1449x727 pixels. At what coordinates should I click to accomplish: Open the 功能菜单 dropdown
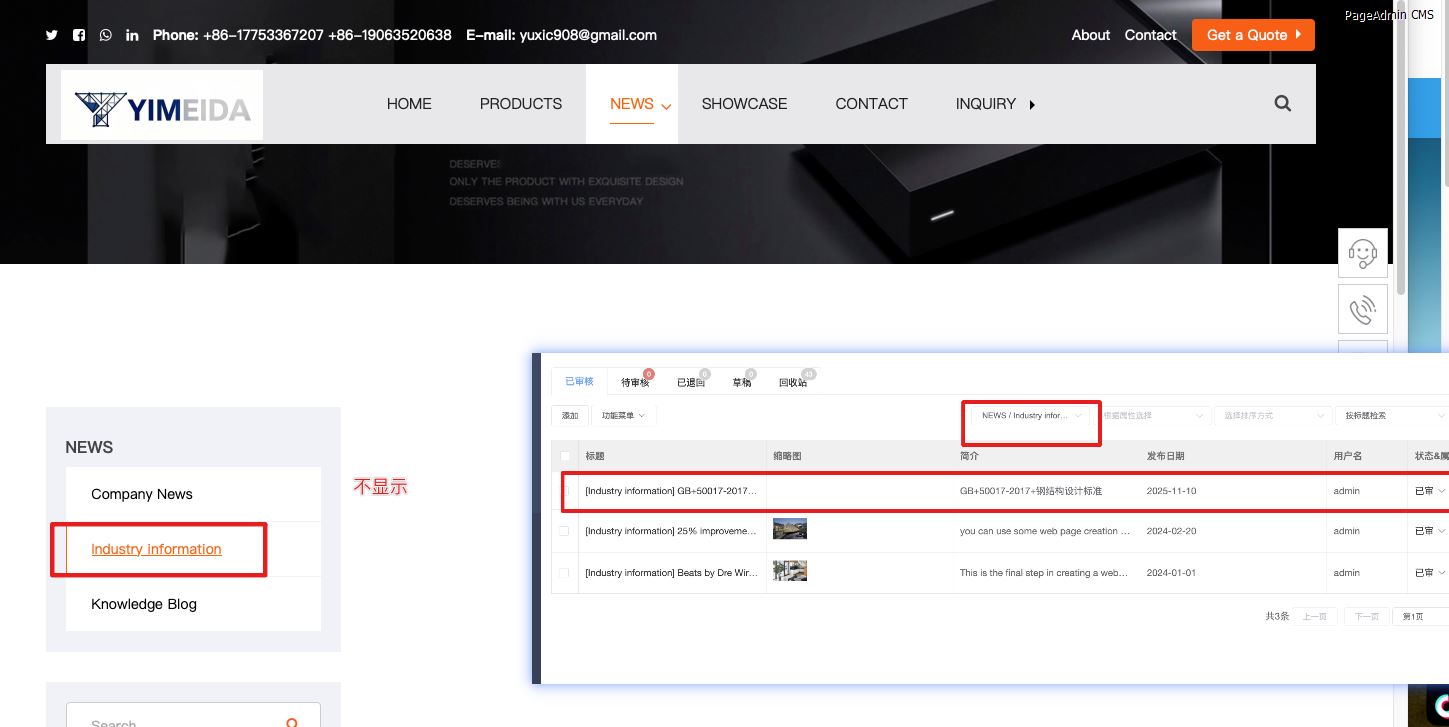click(622, 415)
